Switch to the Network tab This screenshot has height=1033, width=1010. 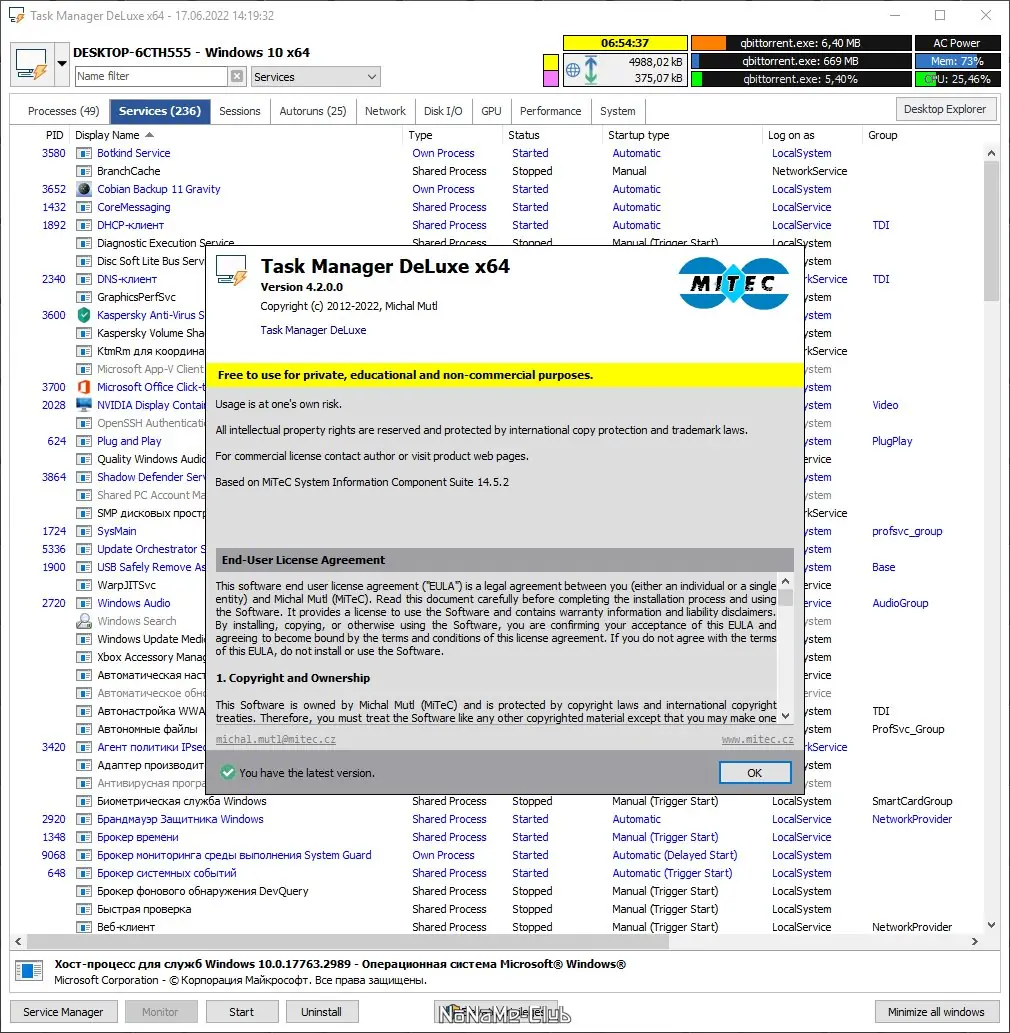[385, 111]
